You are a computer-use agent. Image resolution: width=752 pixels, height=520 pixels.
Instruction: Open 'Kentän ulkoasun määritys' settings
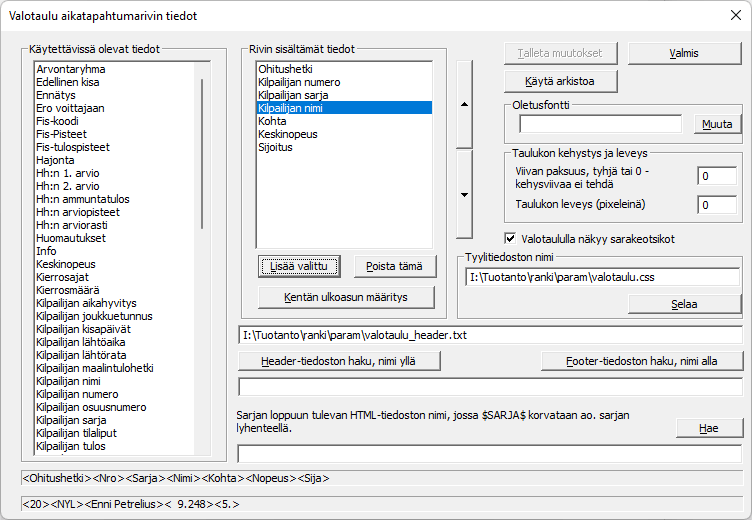click(346, 297)
